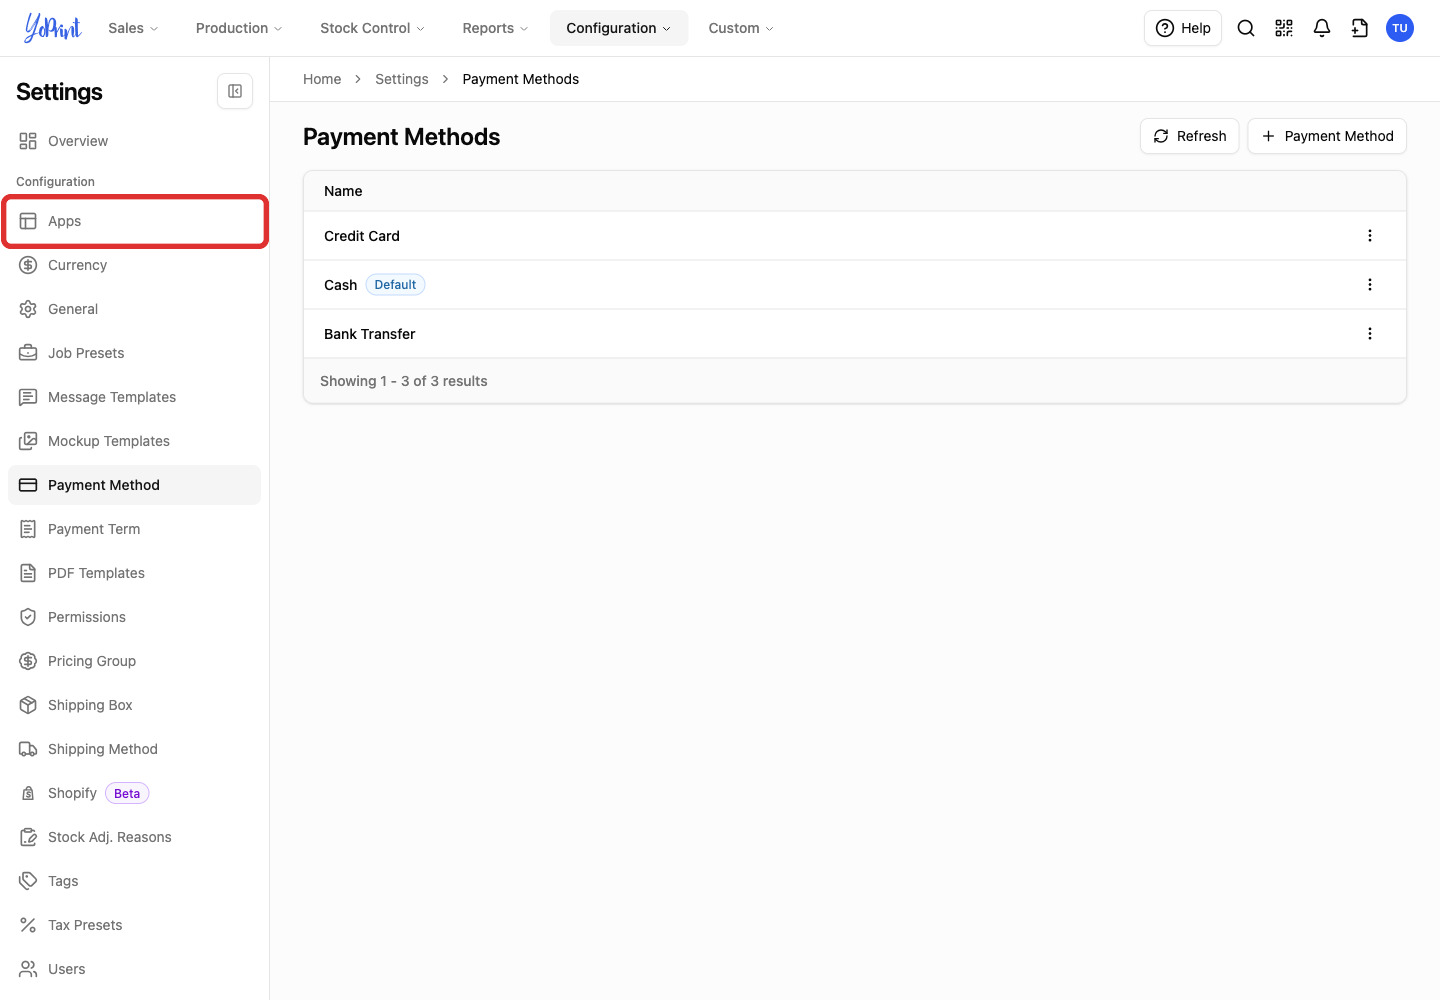This screenshot has width=1440, height=1000.
Task: Open Stock Adj. Reasons settings
Action: pyautogui.click(x=134, y=837)
